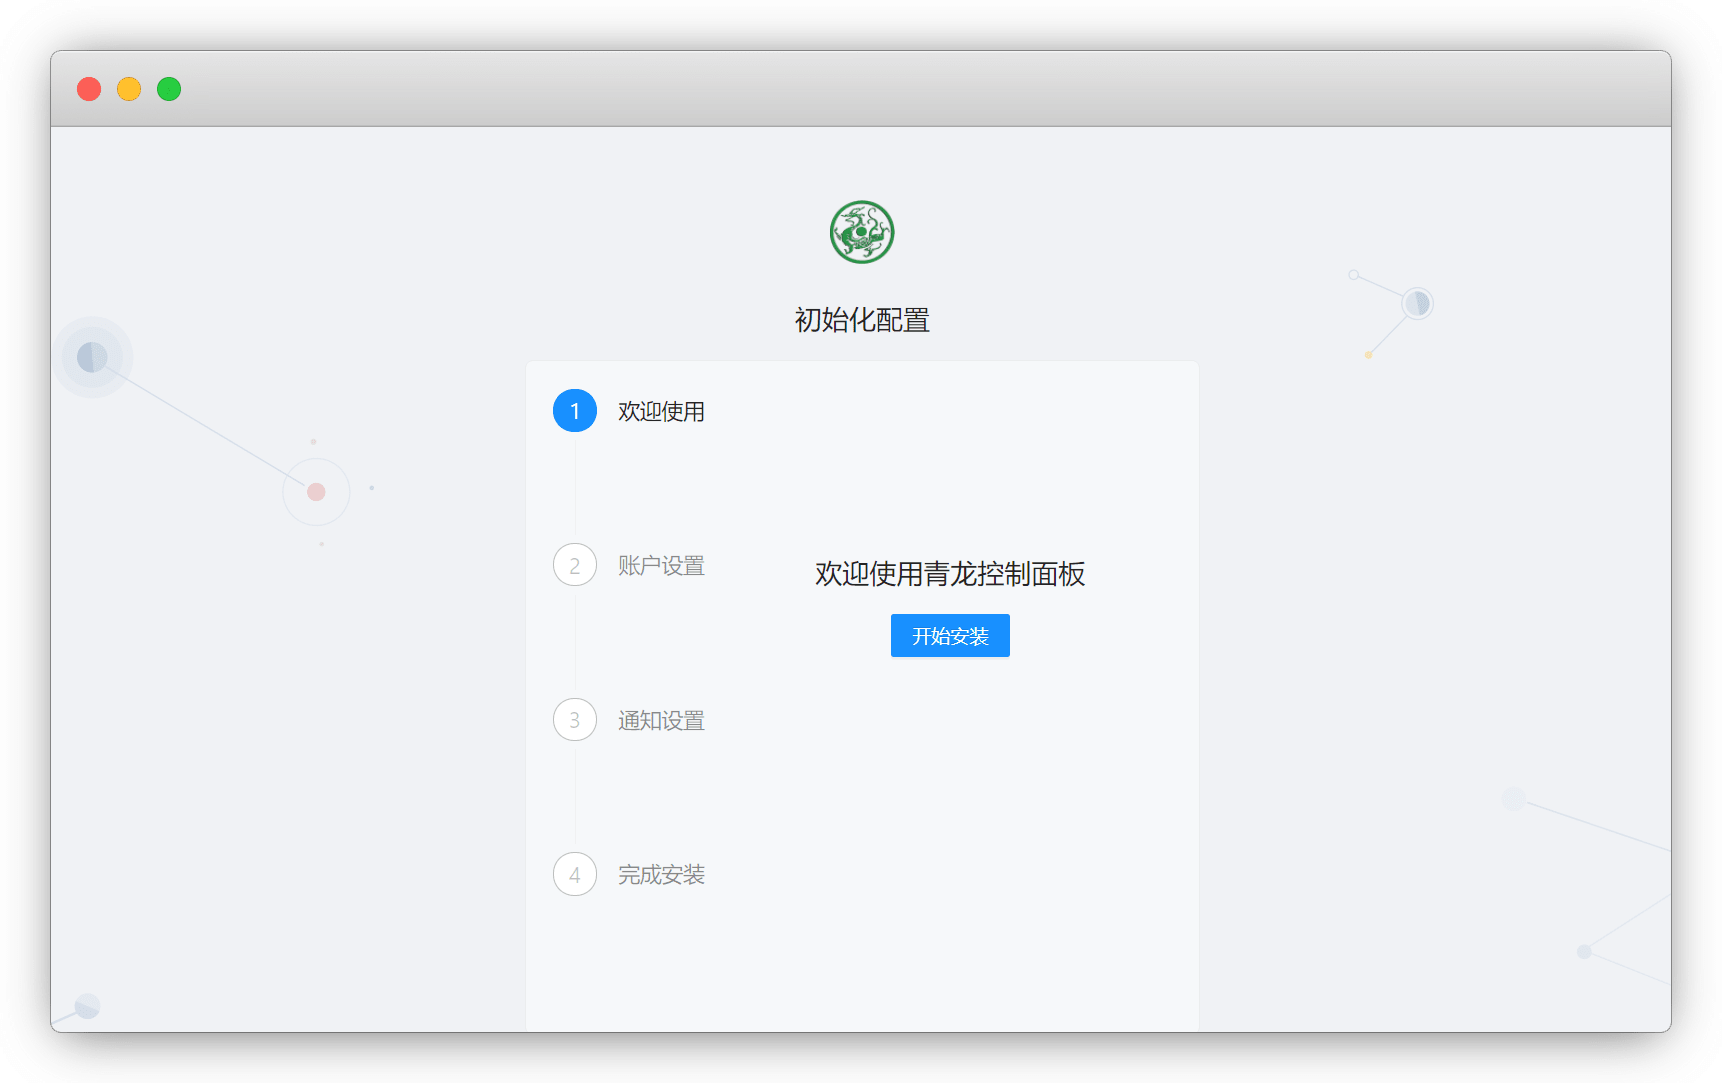Screen dimensions: 1722x1083
Task: Click the step 4 number circle
Action: [x=575, y=875]
